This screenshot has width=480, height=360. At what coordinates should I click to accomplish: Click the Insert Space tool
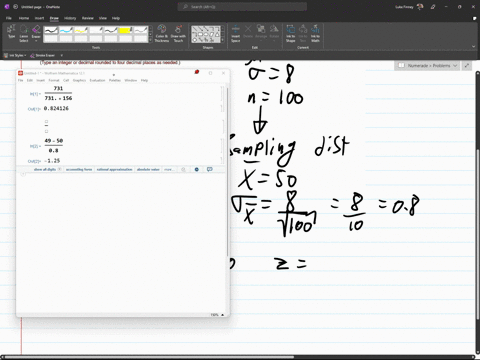tap(236, 33)
